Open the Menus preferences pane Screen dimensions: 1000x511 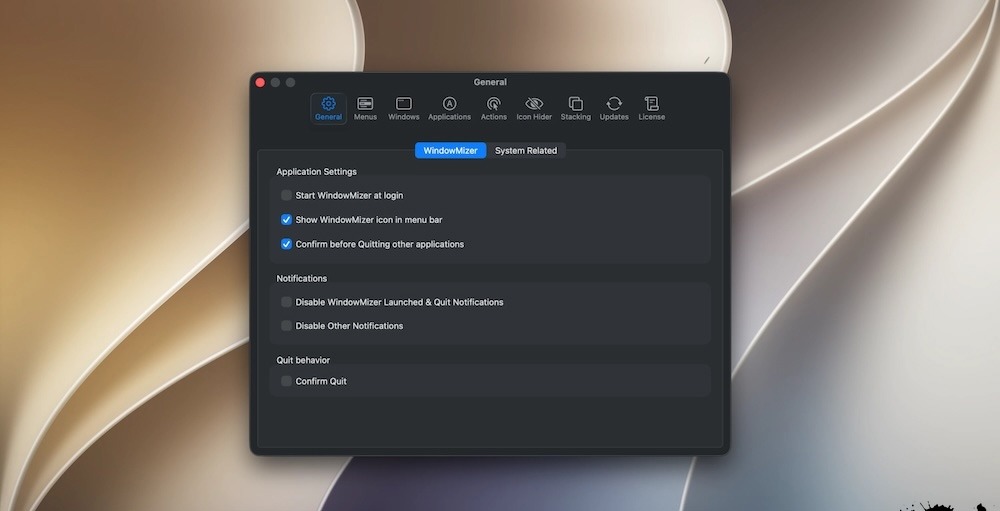[x=365, y=108]
